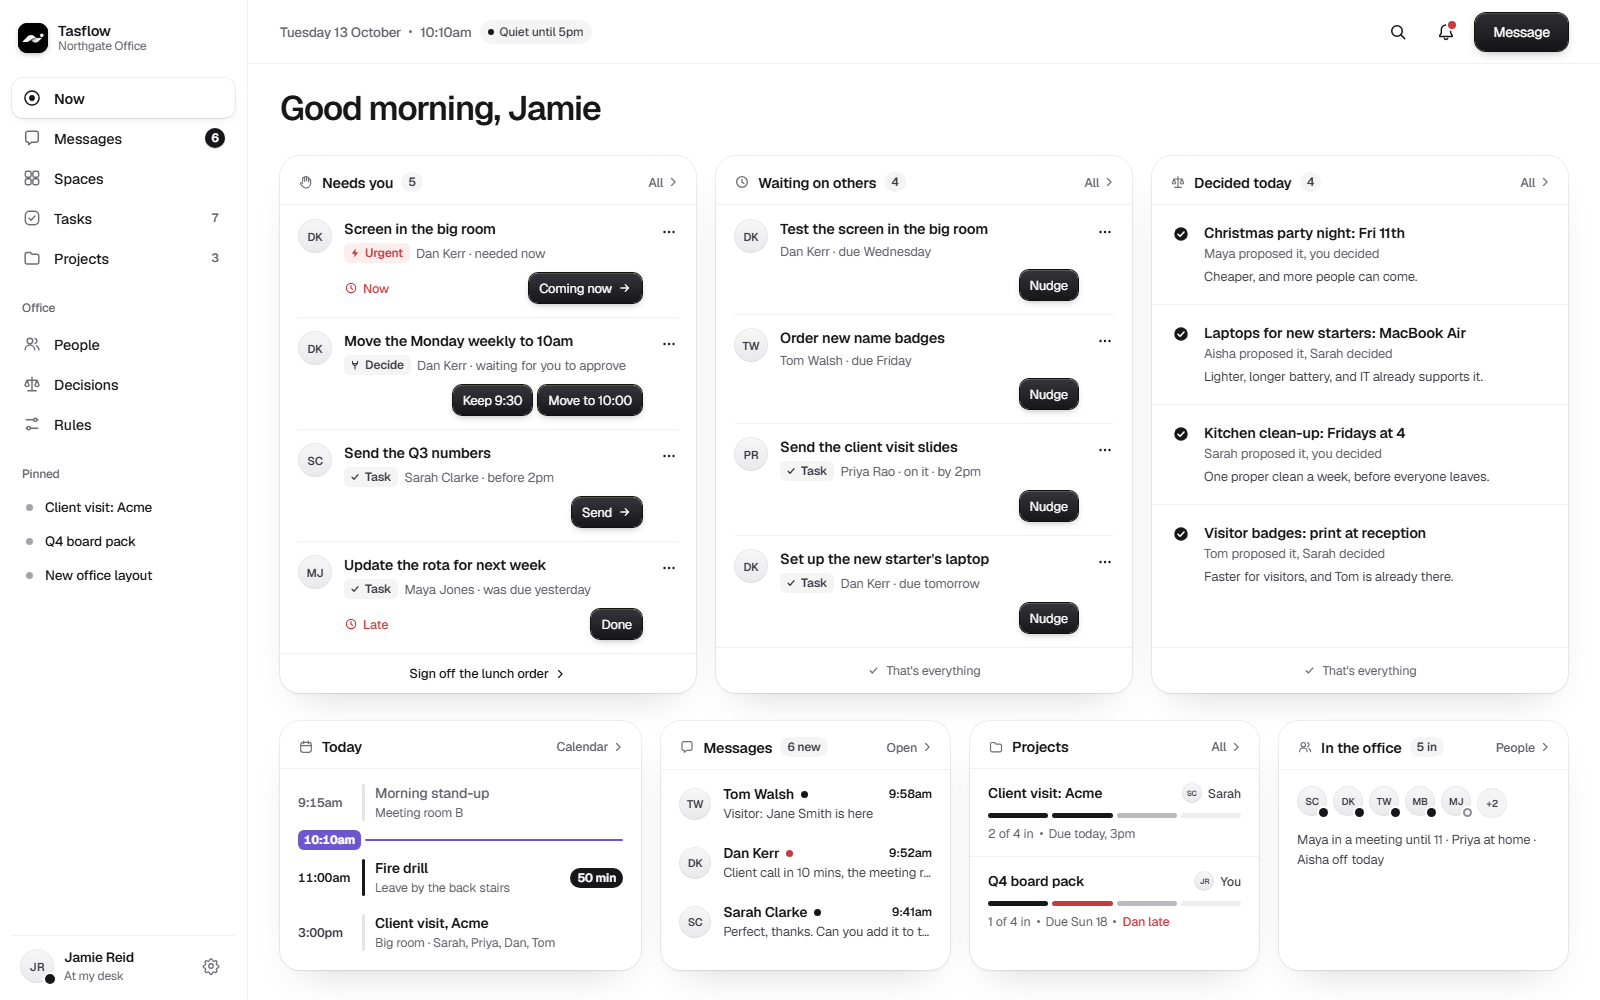The height and width of the screenshot is (1000, 1600).
Task: Toggle check on Visitor badges decision
Action: (1181, 533)
